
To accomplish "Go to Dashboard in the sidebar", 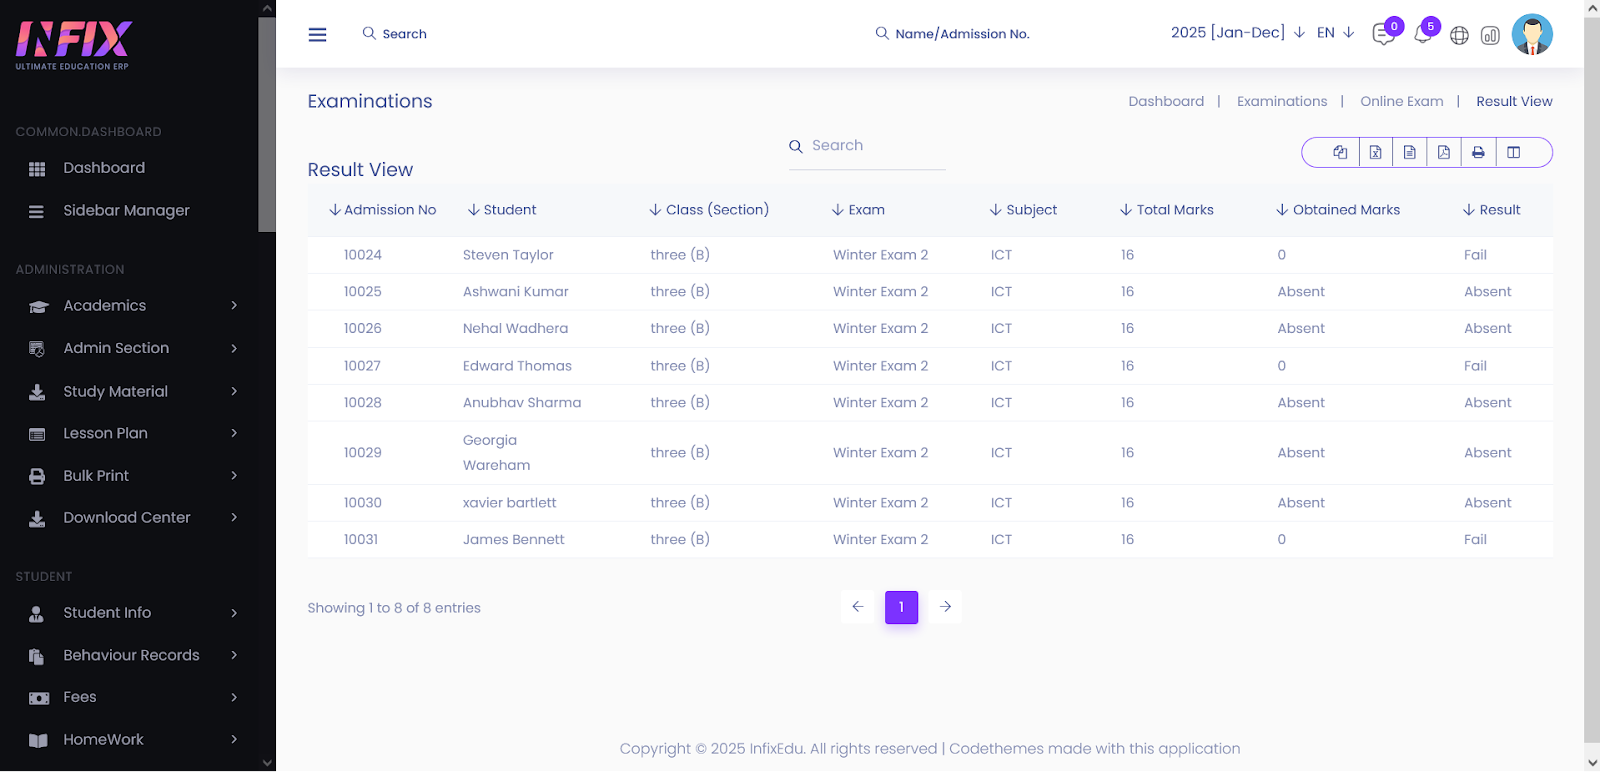I will [104, 168].
